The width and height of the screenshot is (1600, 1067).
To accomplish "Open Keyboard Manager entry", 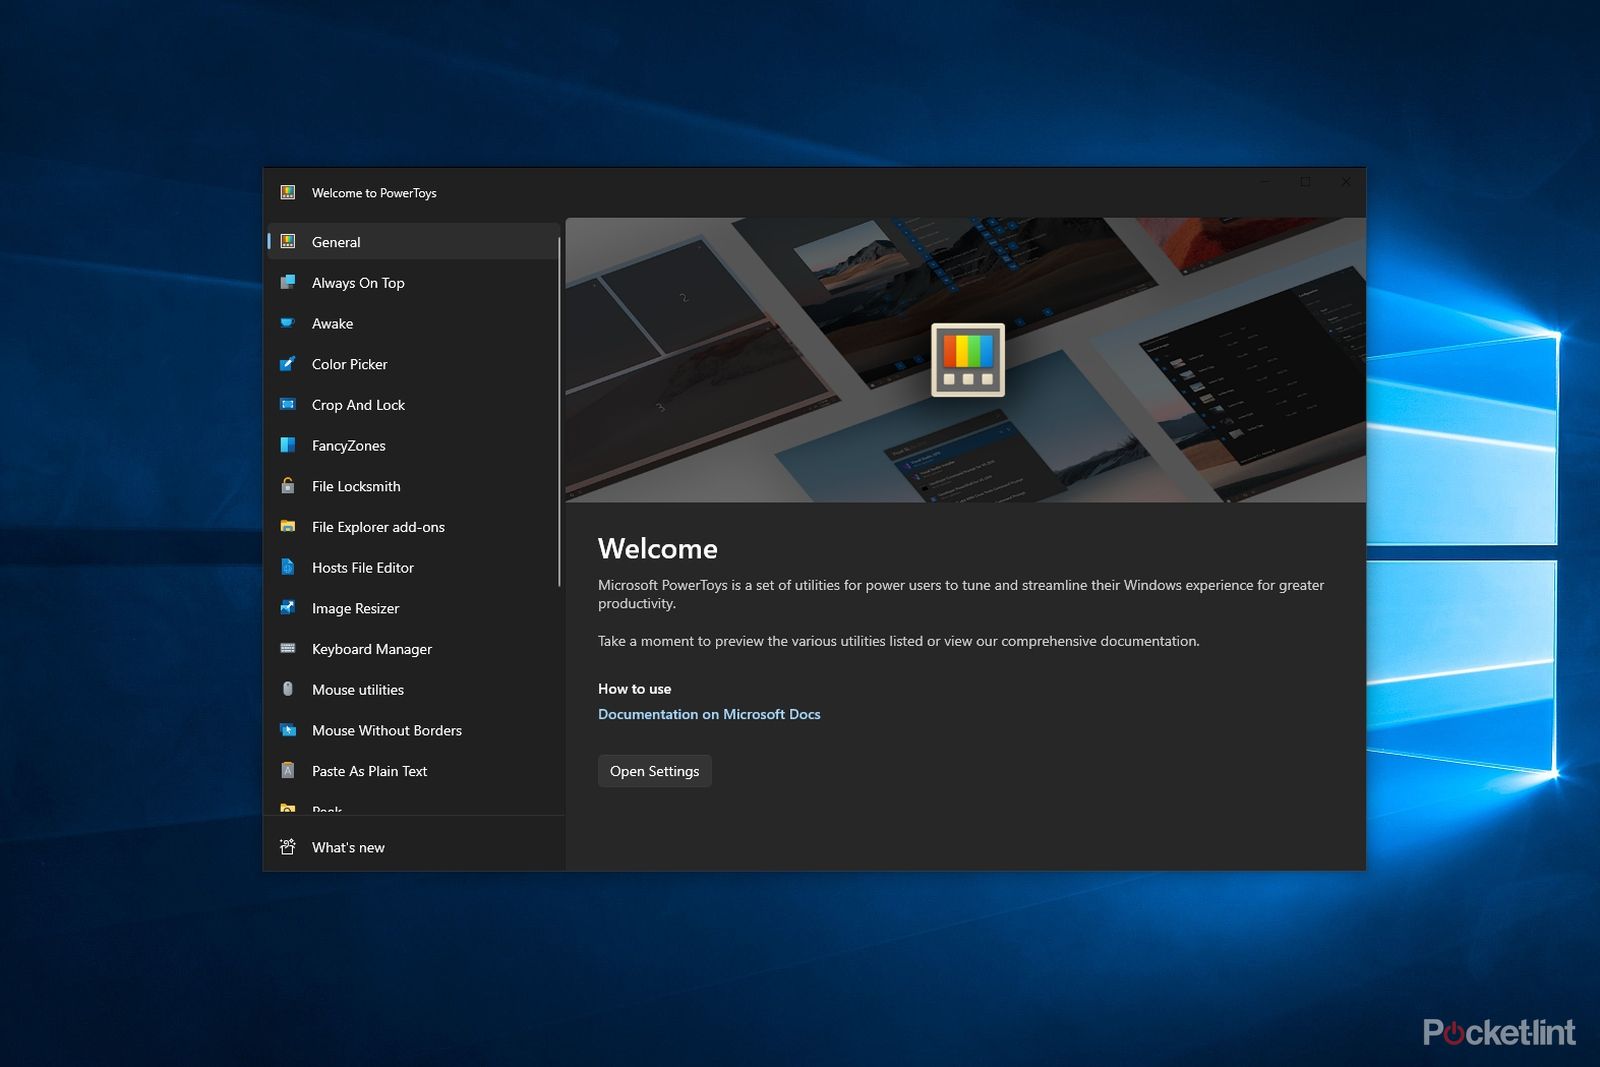I will (x=412, y=648).
